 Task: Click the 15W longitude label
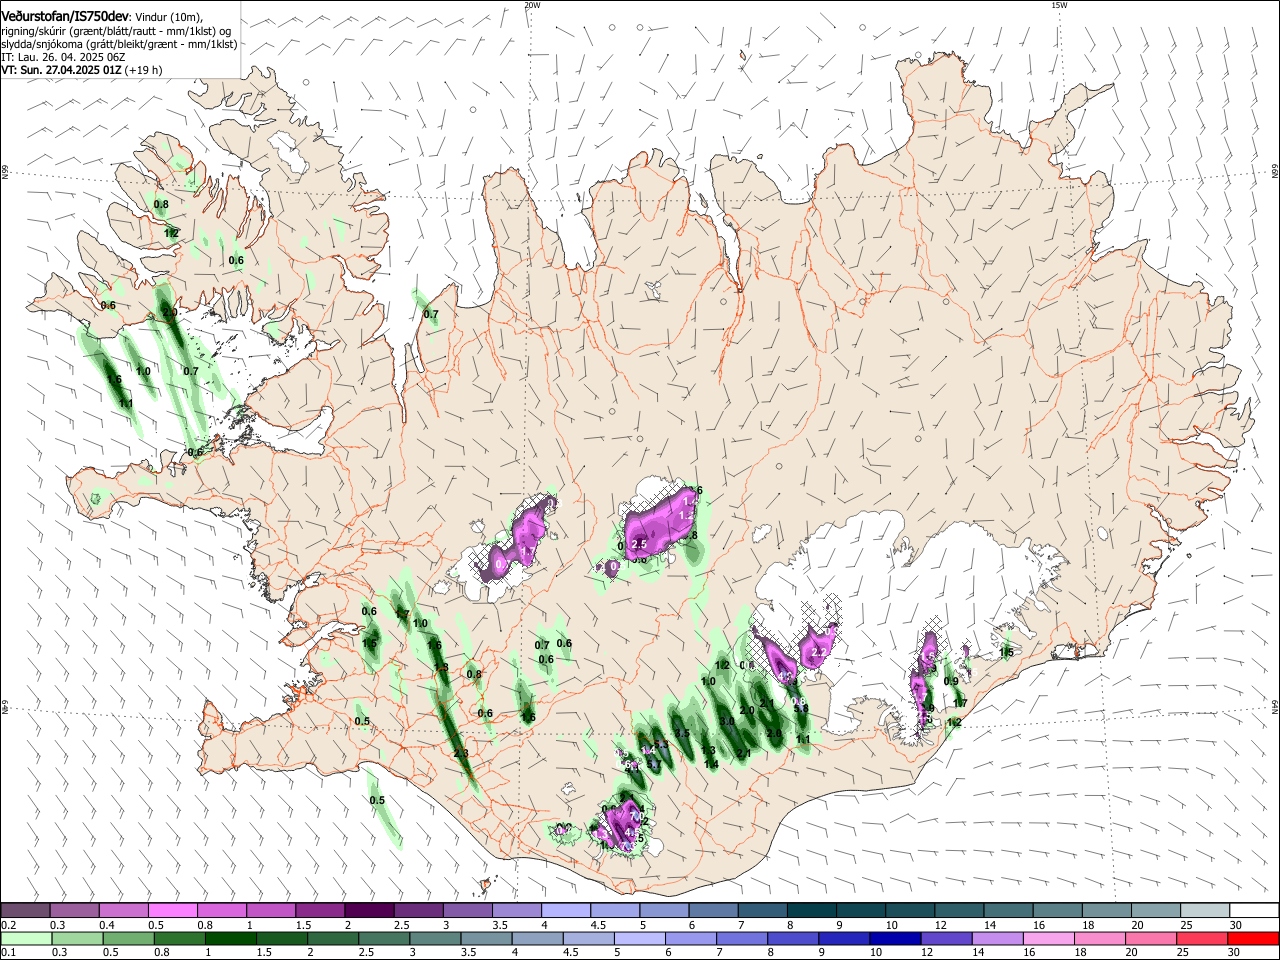pos(1059,5)
